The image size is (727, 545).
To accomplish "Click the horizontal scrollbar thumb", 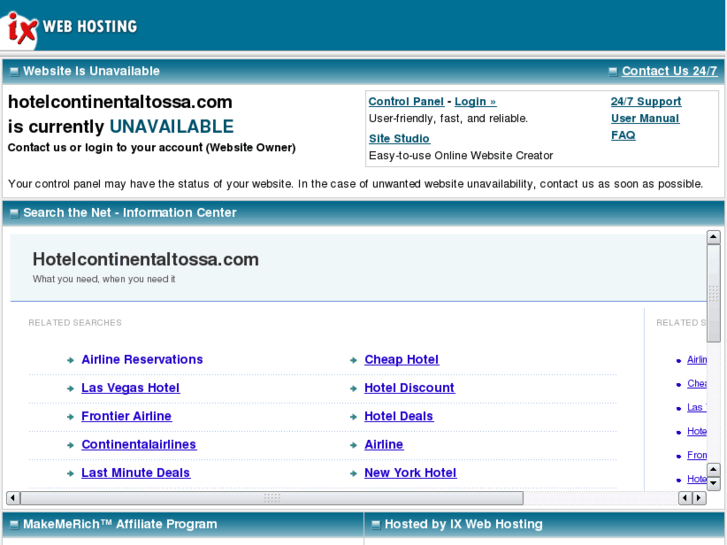I will [272, 498].
